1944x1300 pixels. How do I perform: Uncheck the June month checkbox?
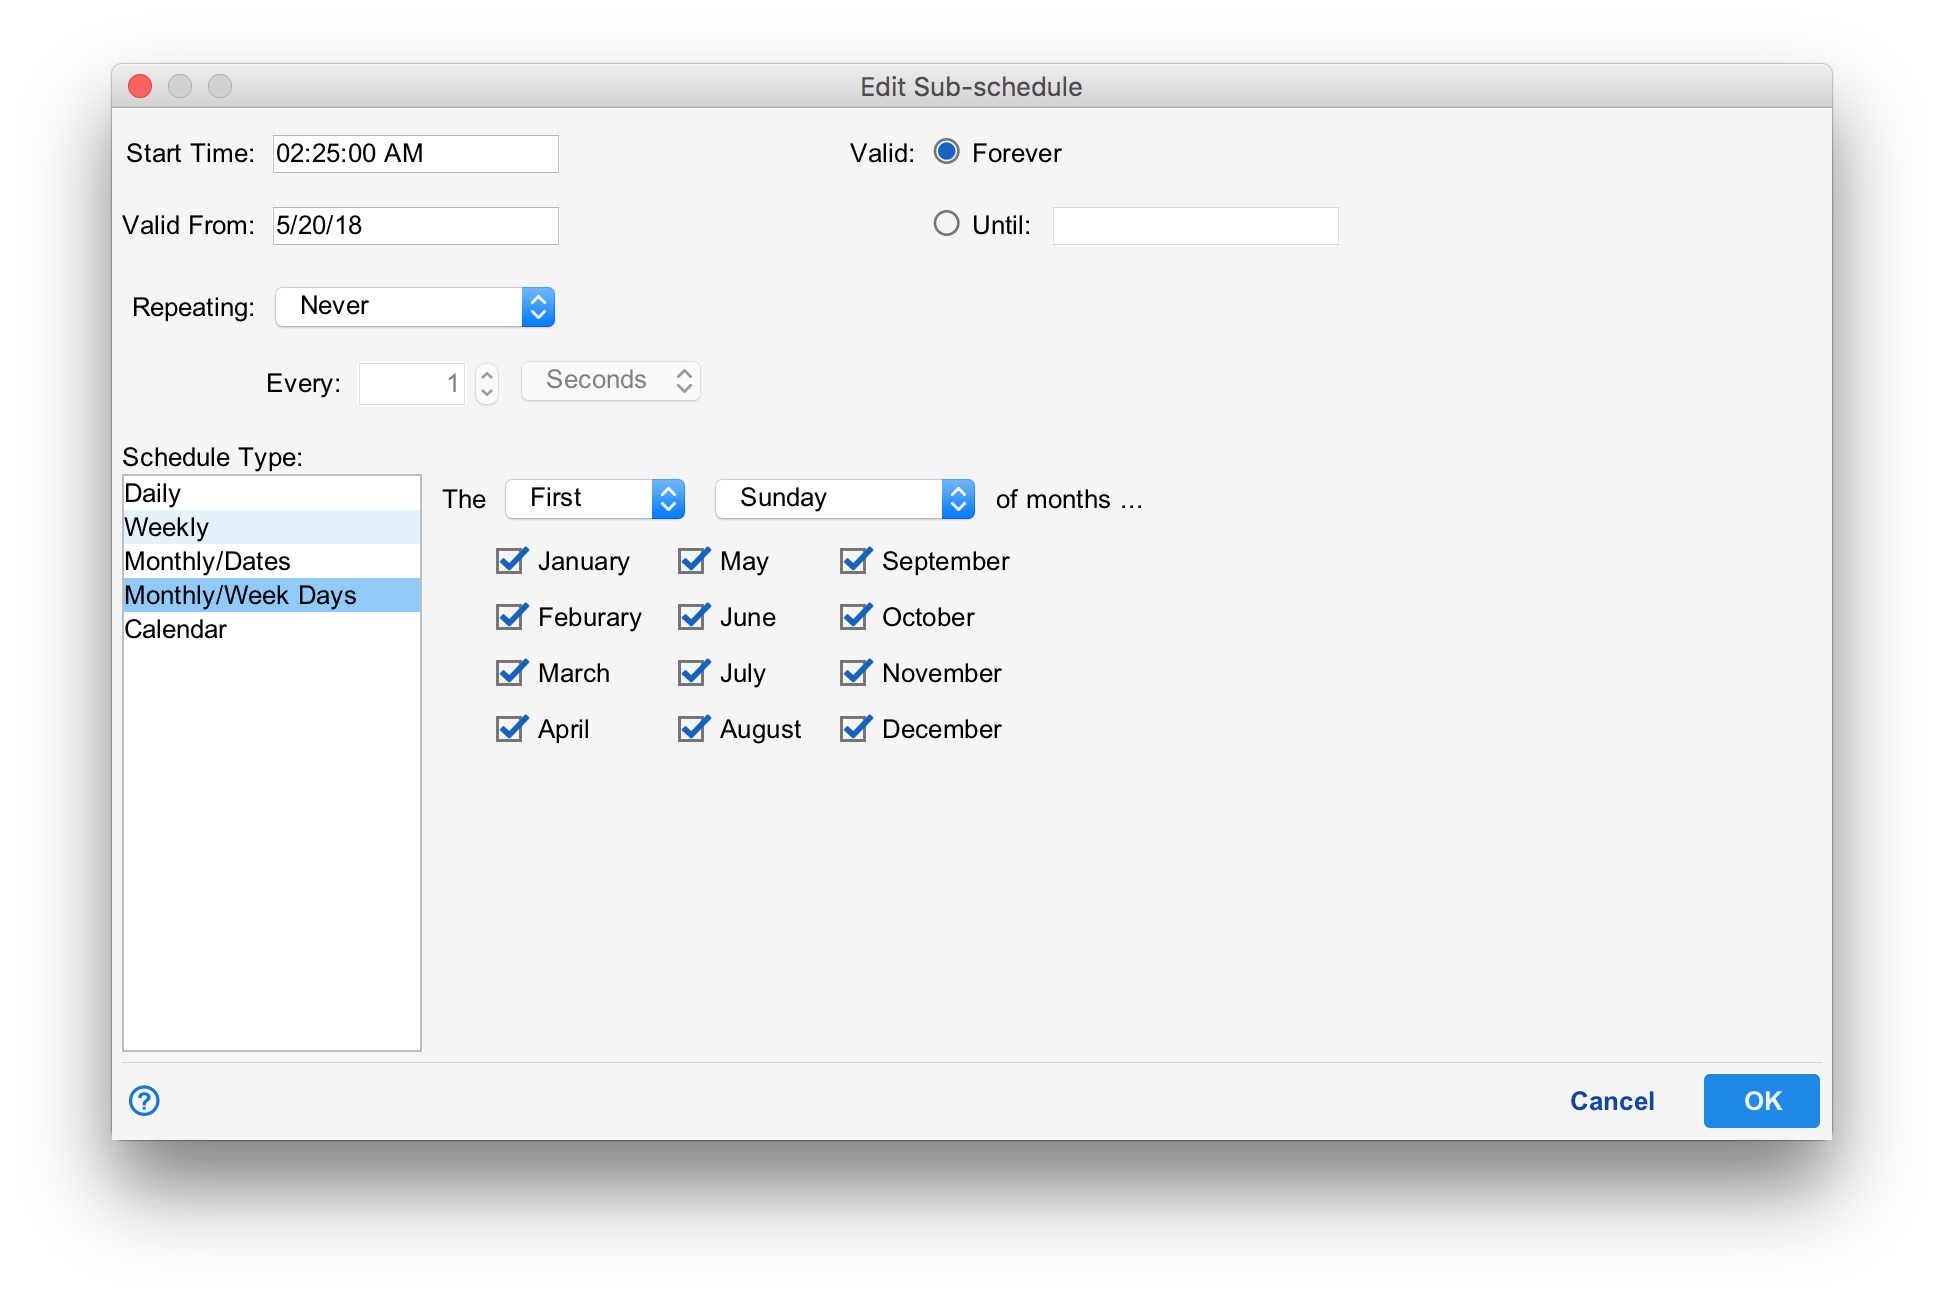point(693,617)
